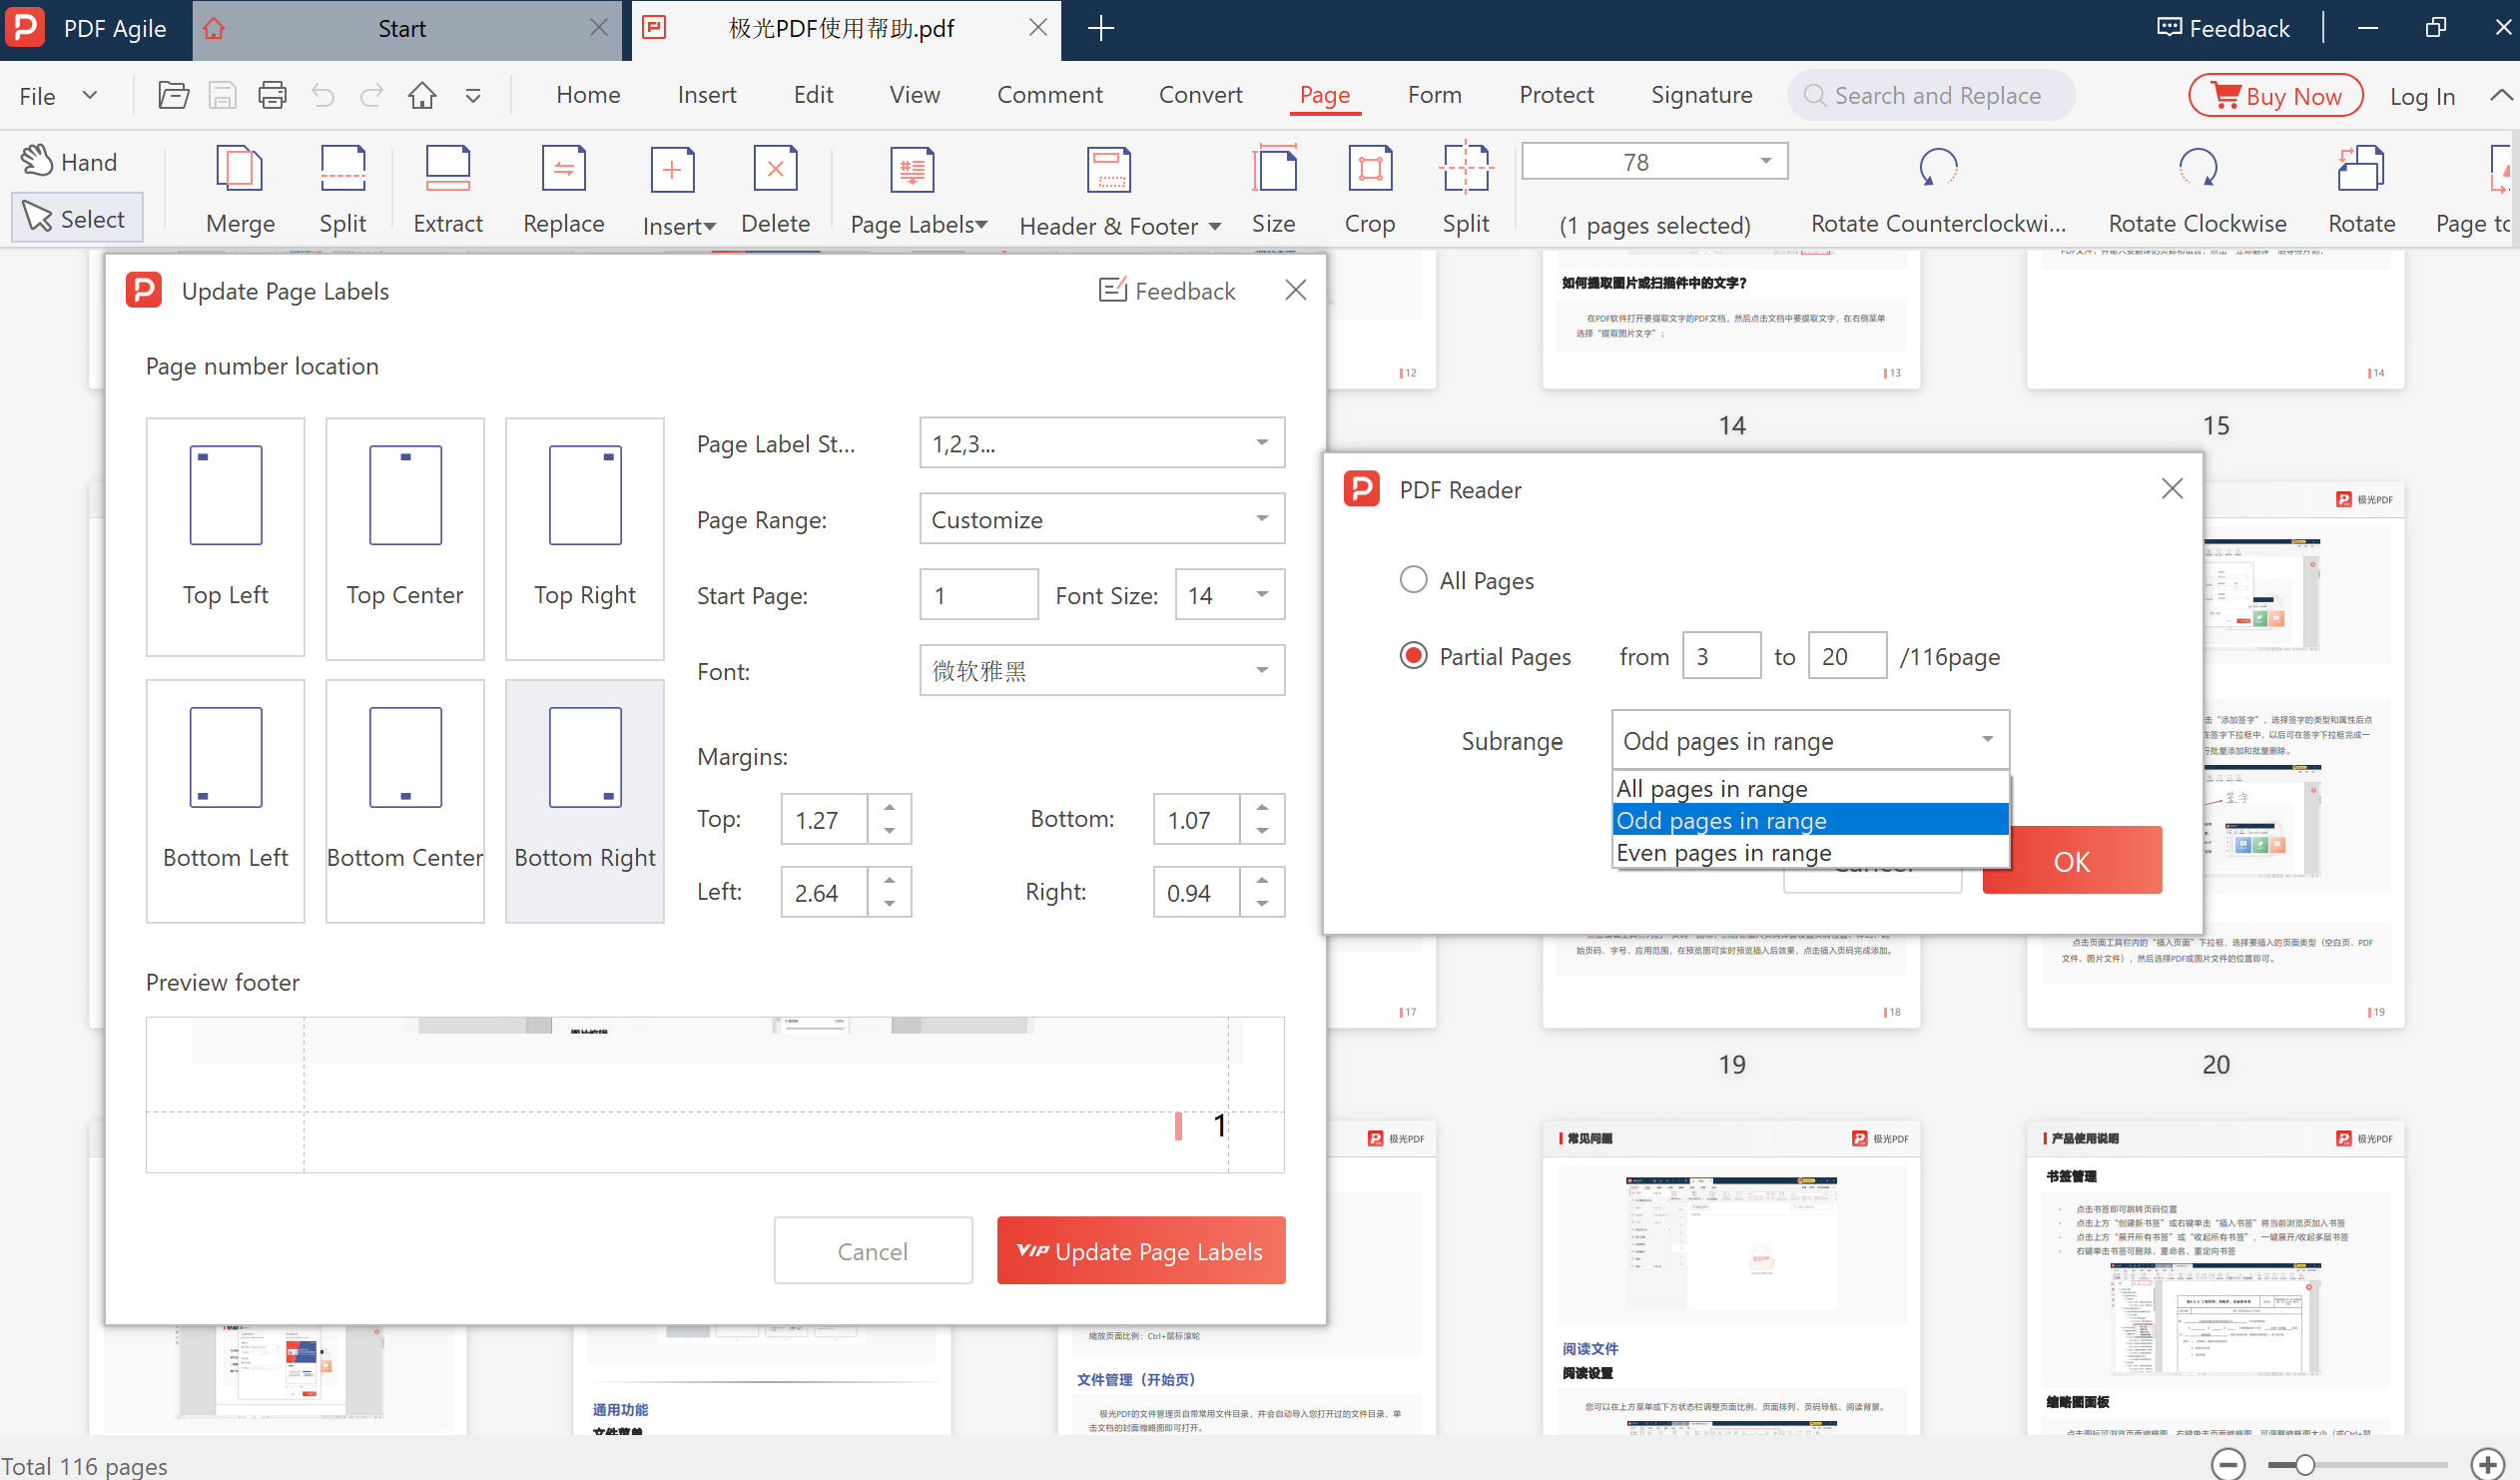Decrease the Right margin stepper

pyautogui.click(x=1262, y=903)
